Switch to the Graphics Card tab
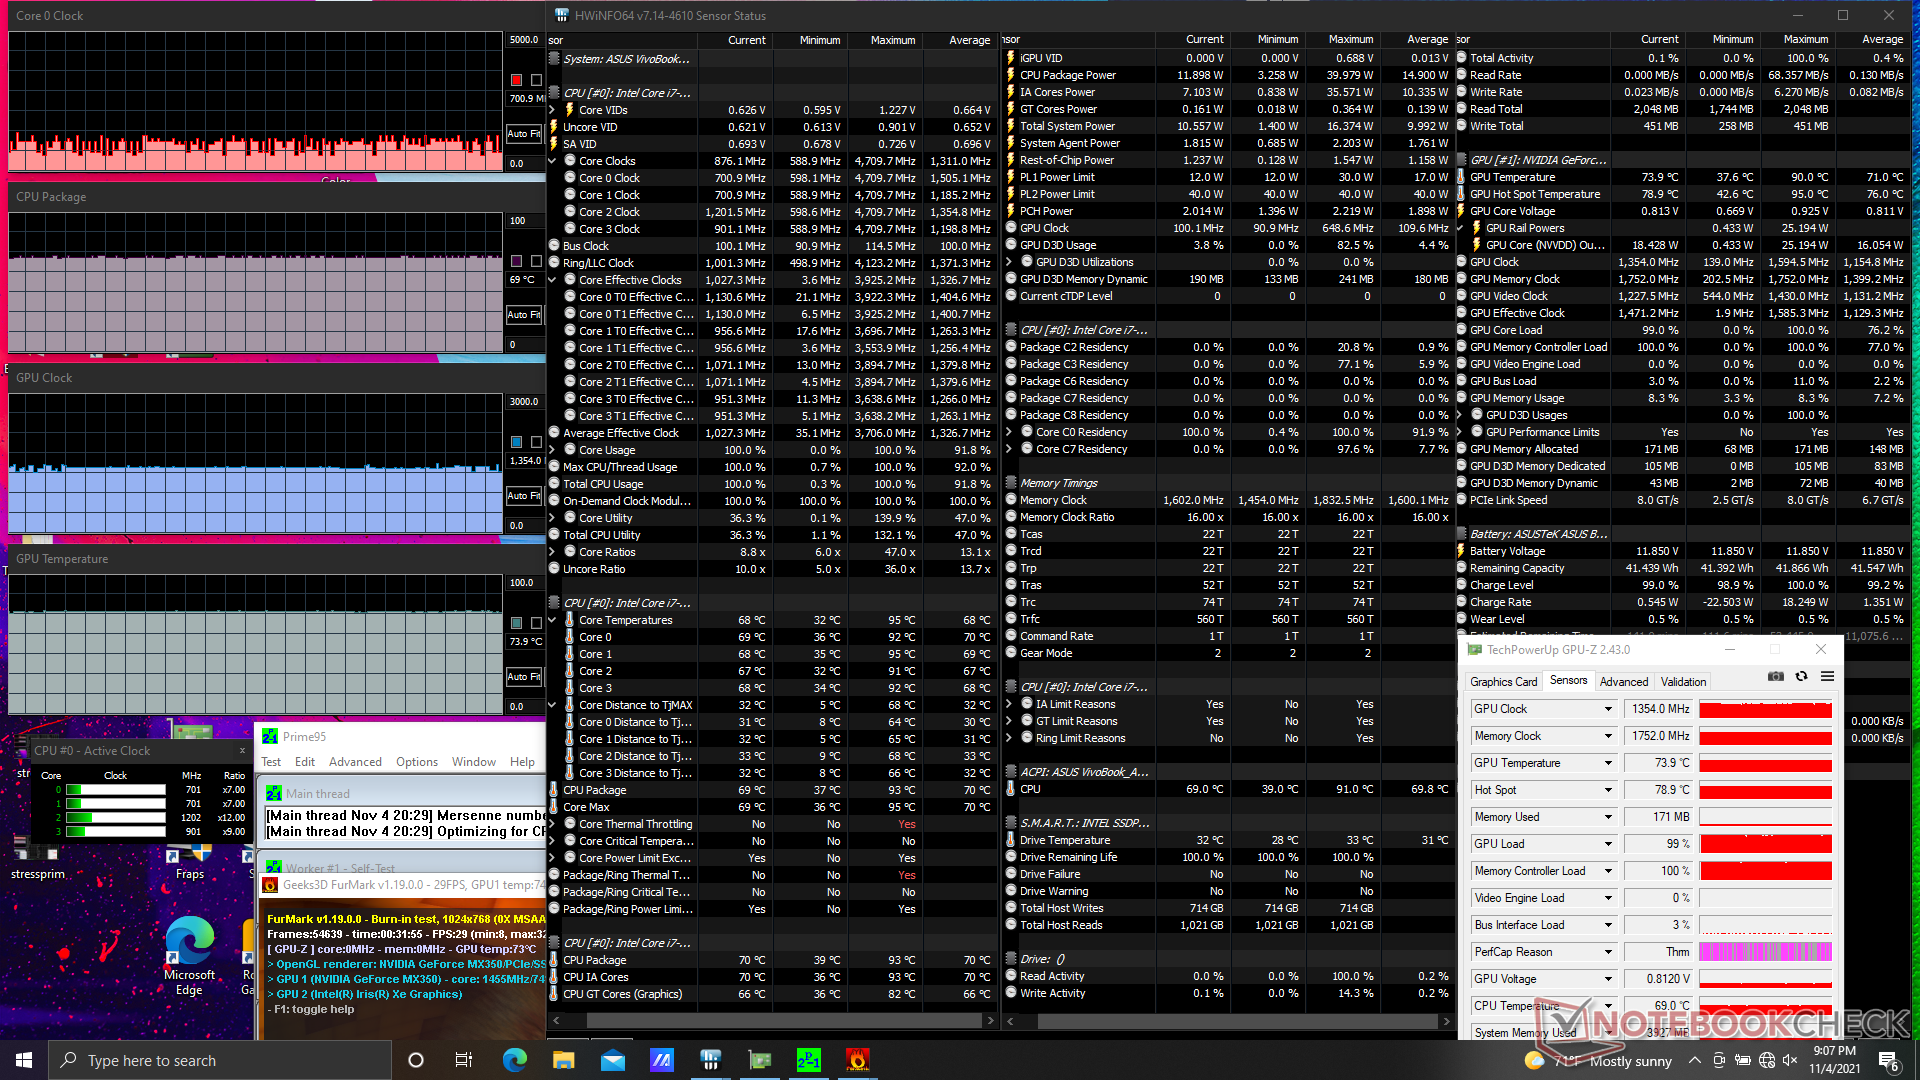The width and height of the screenshot is (1920, 1080). [1503, 682]
